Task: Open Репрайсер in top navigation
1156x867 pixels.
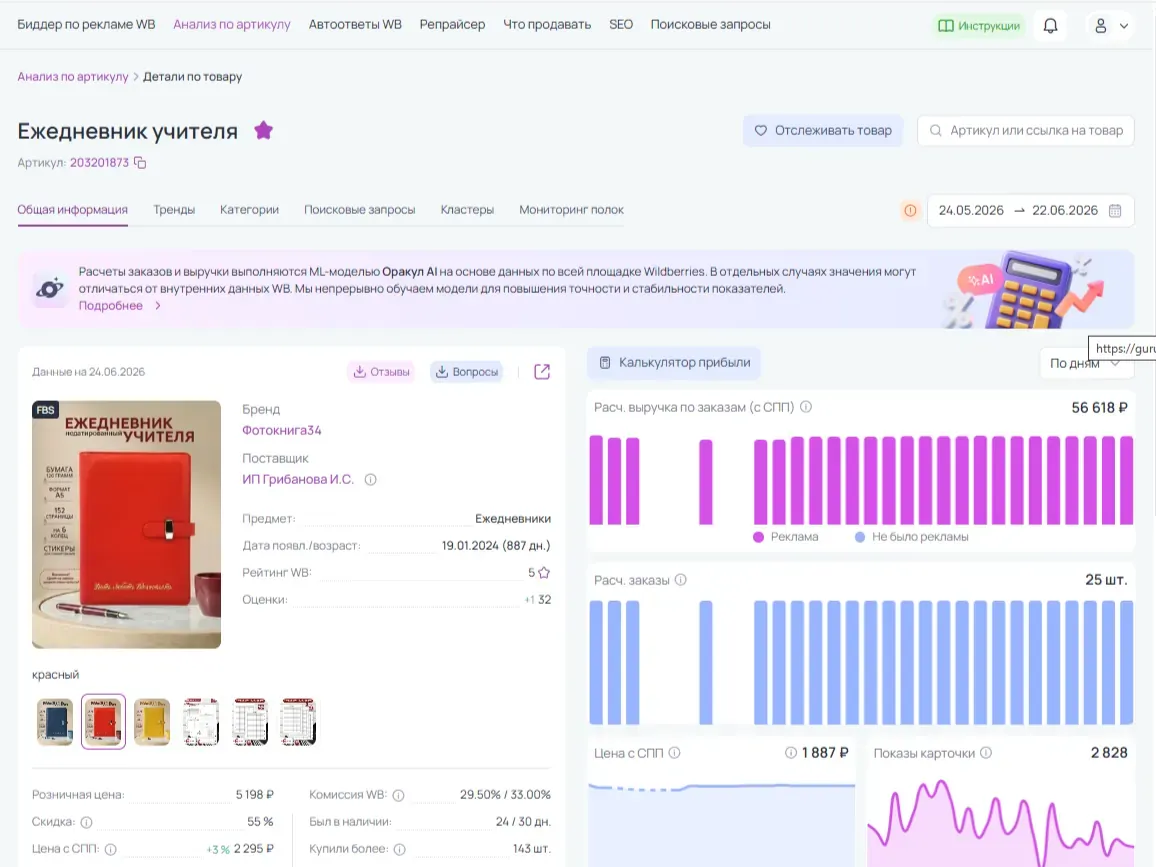Action: click(452, 24)
